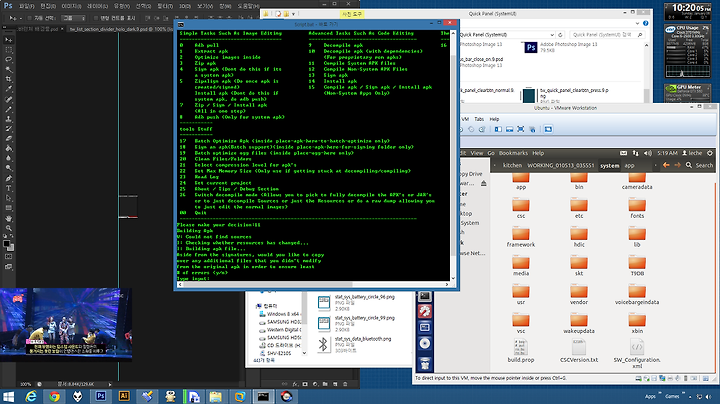Select the Brush tool
This screenshot has height=404, width=720.
tap(9, 109)
